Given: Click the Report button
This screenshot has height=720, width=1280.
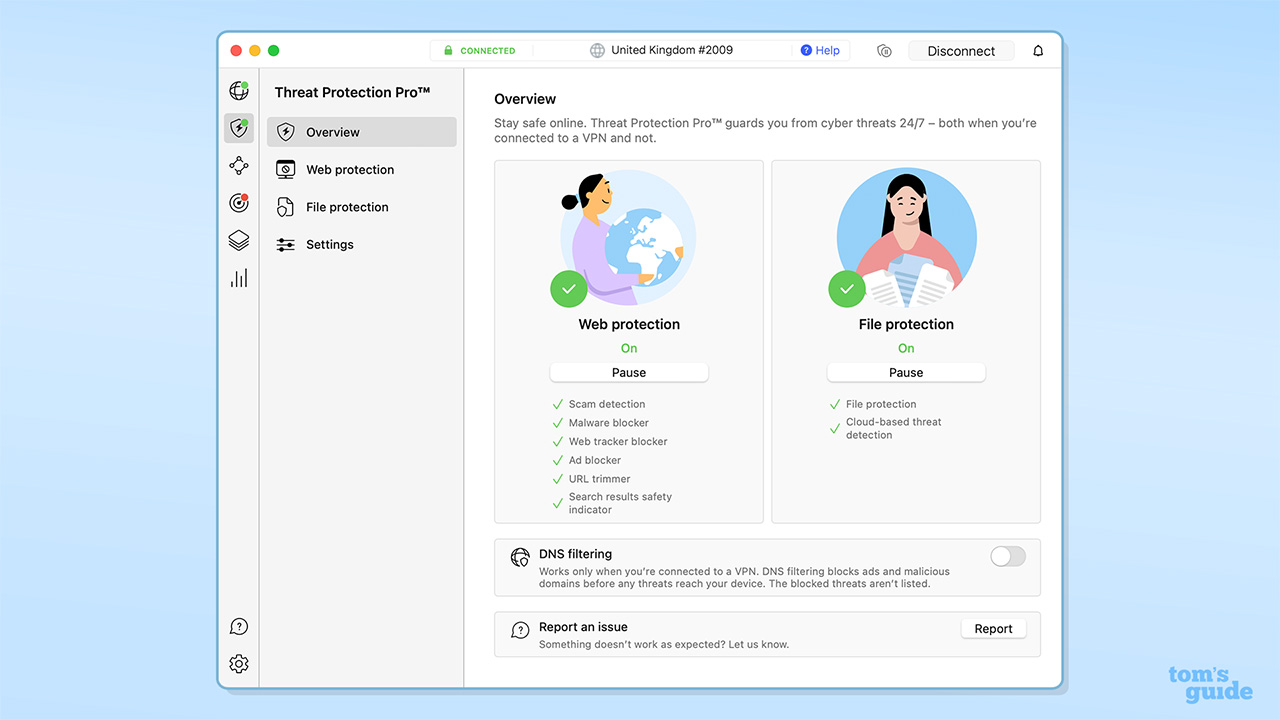Looking at the screenshot, I should pyautogui.click(x=993, y=629).
